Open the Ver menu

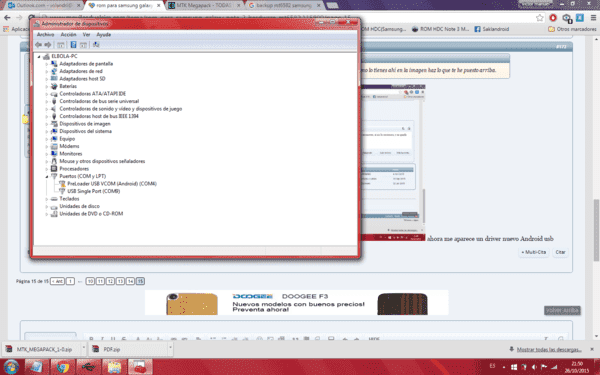click(86, 34)
